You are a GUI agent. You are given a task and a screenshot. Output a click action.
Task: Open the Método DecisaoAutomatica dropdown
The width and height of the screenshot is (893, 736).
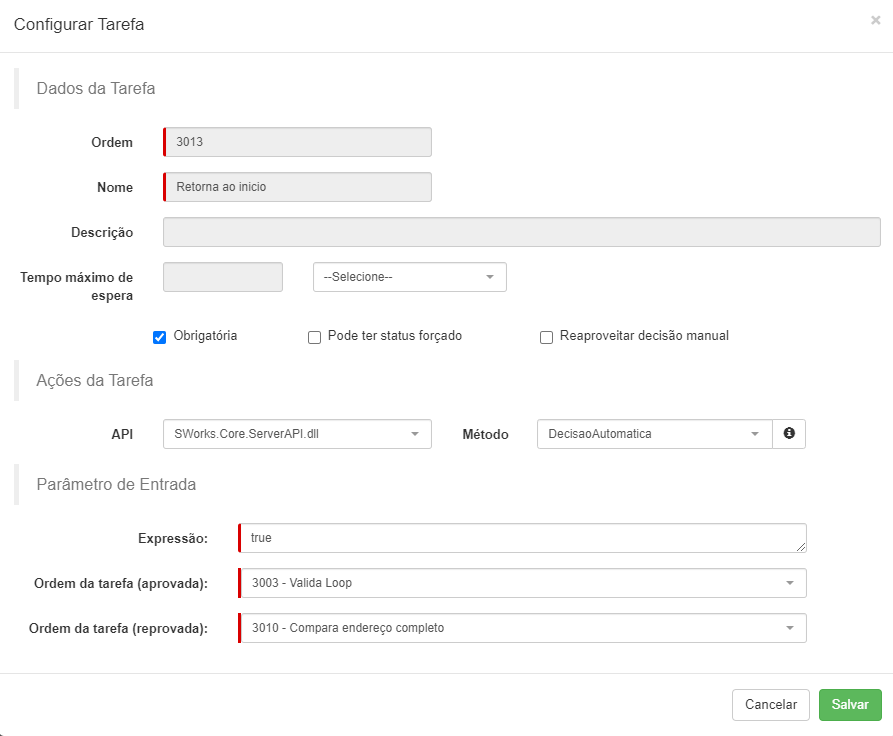[x=654, y=433]
